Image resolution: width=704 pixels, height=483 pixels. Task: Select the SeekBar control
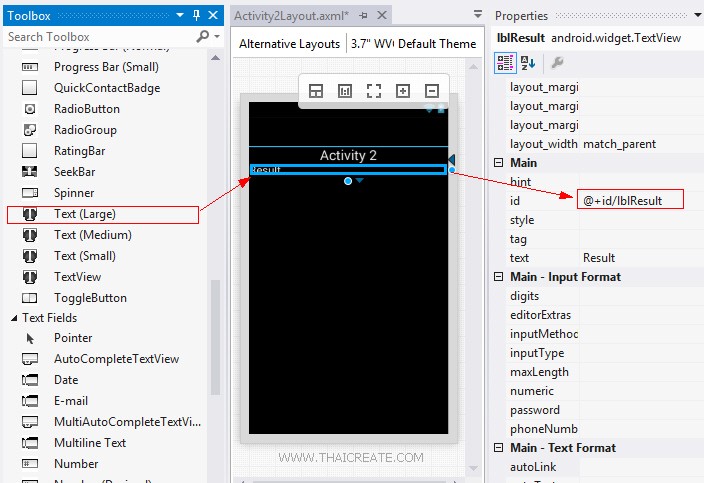(75, 172)
